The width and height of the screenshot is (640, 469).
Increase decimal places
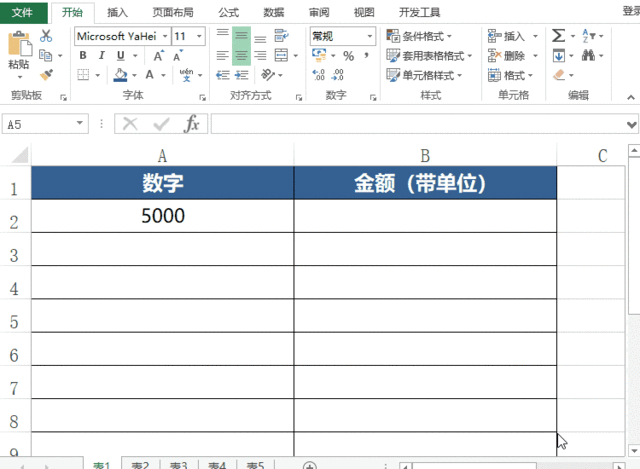[318, 75]
